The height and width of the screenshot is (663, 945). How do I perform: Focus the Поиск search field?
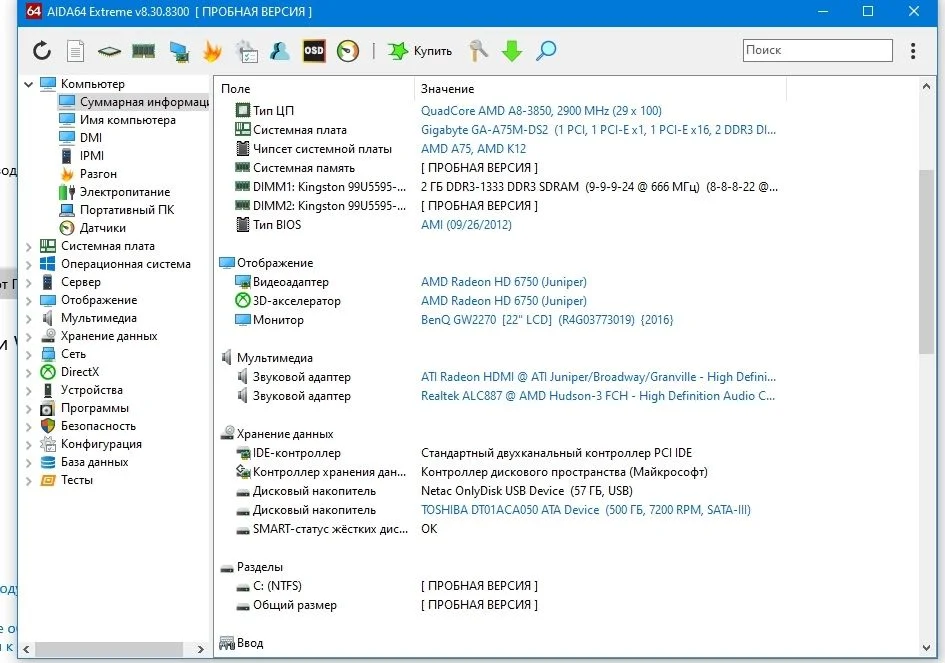817,50
